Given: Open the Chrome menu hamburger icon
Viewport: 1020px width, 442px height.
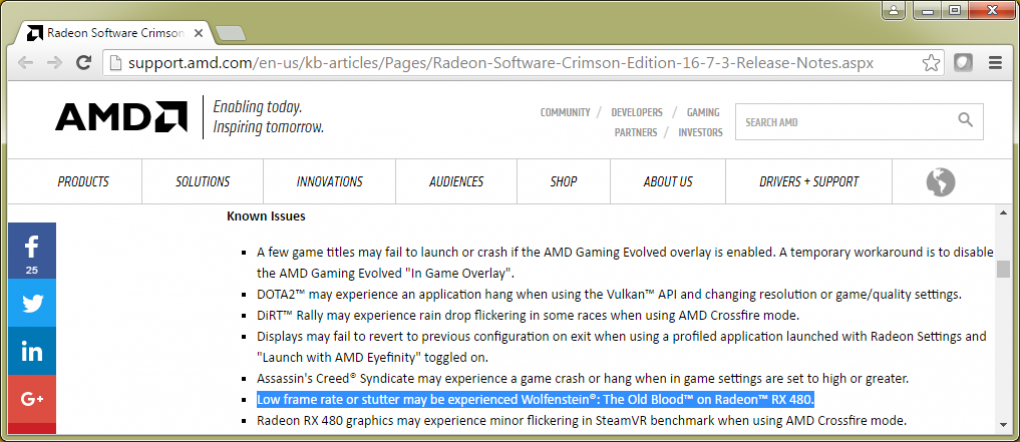Looking at the screenshot, I should (995, 62).
